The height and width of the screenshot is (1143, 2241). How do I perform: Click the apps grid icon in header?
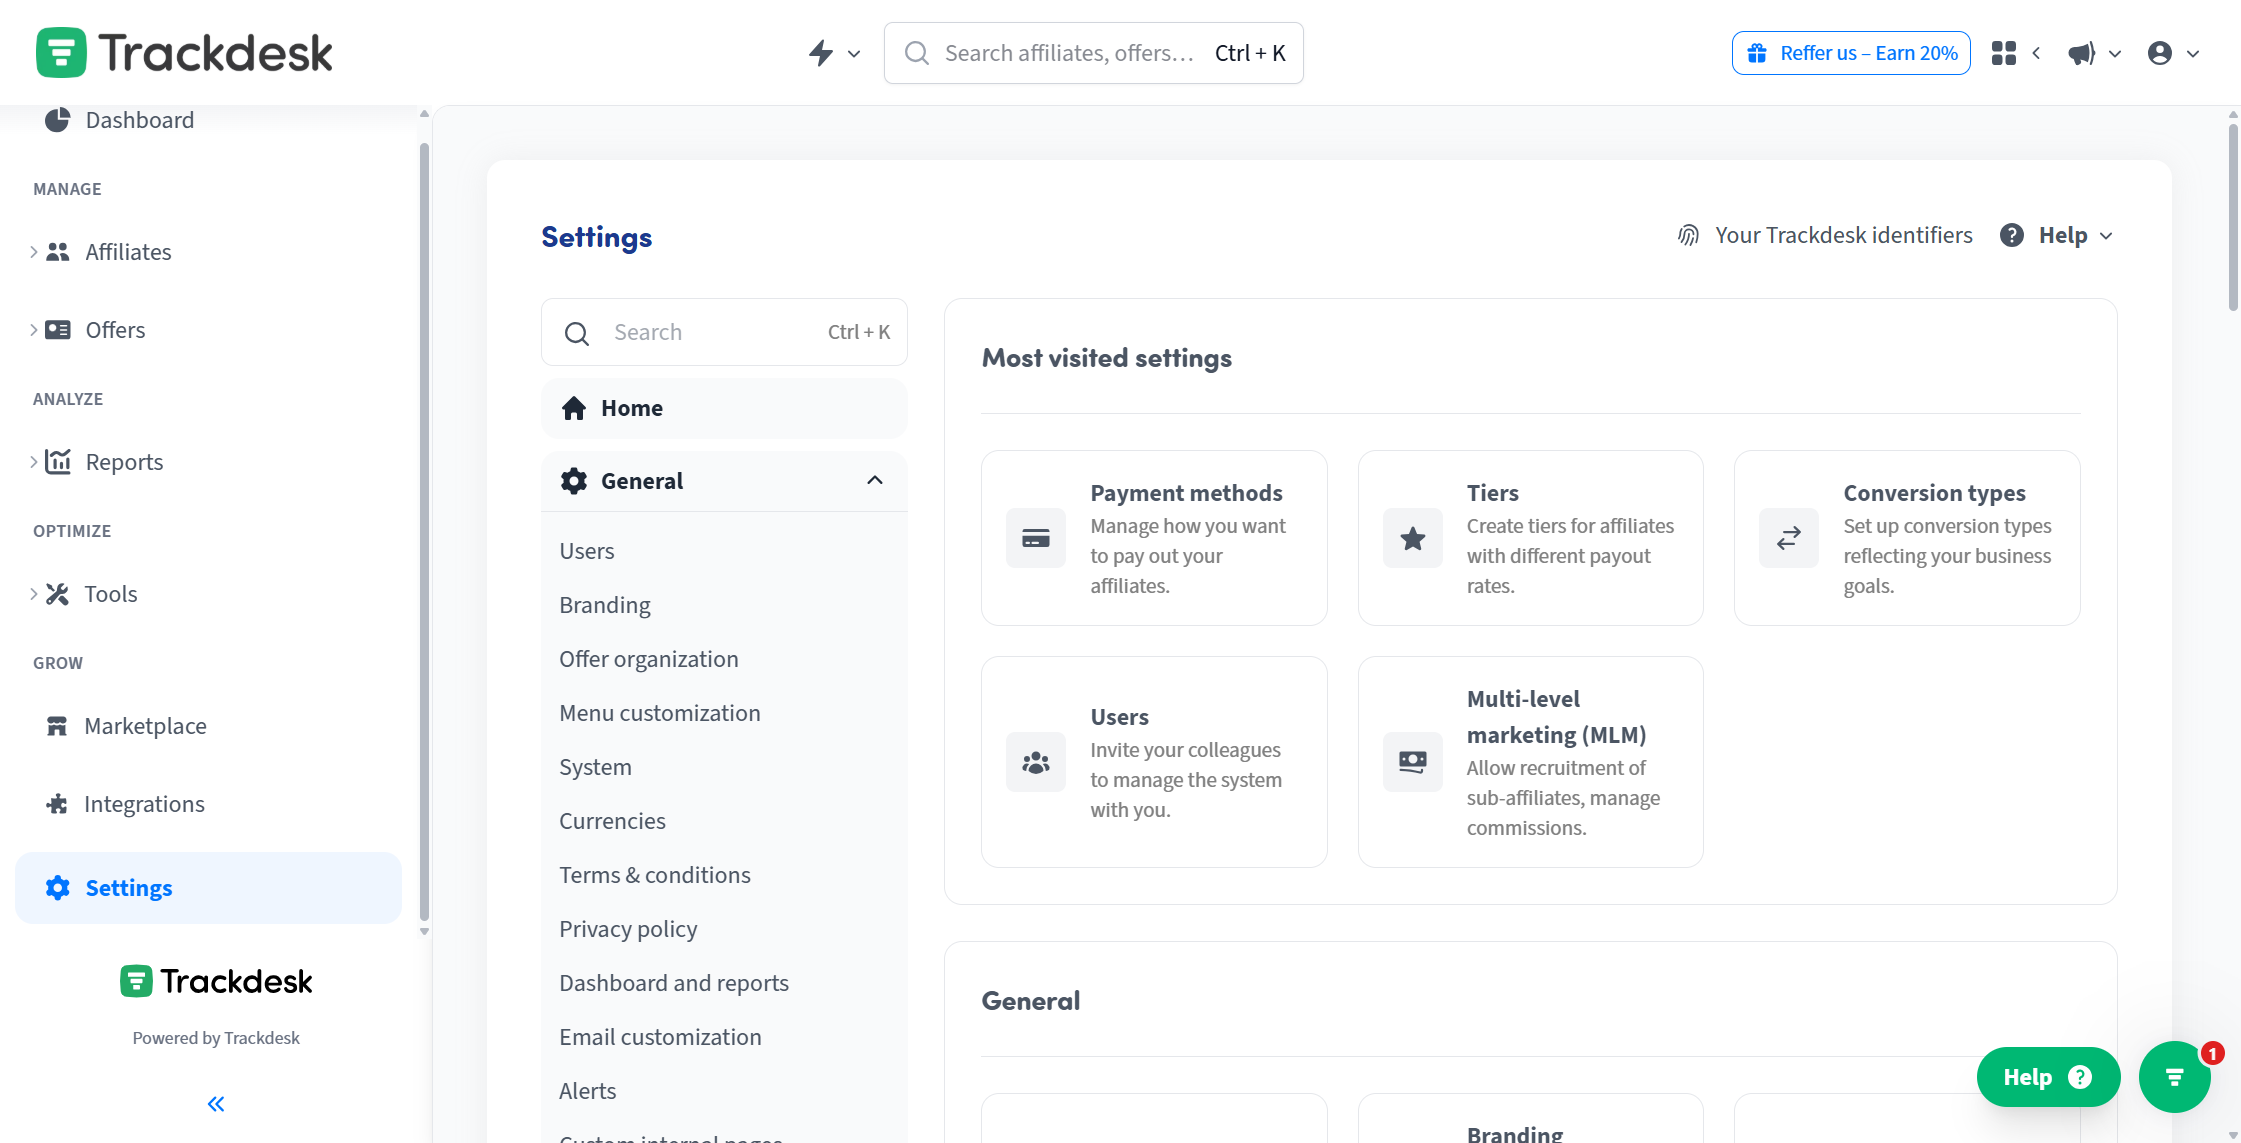point(2003,53)
